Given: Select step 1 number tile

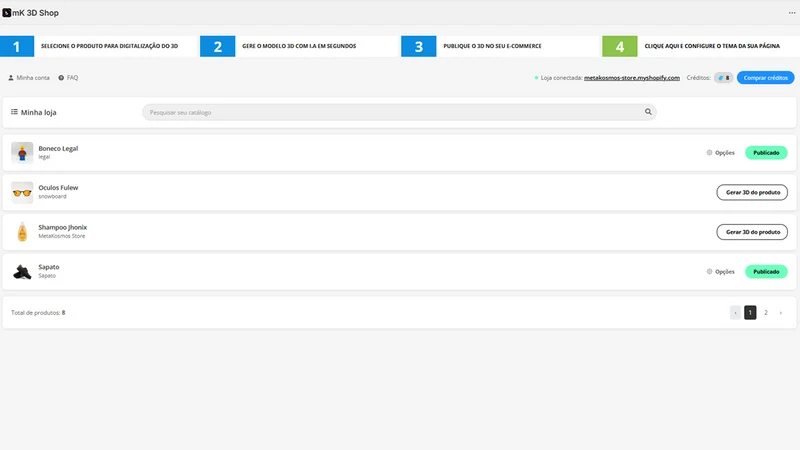Looking at the screenshot, I should pyautogui.click(x=17, y=46).
